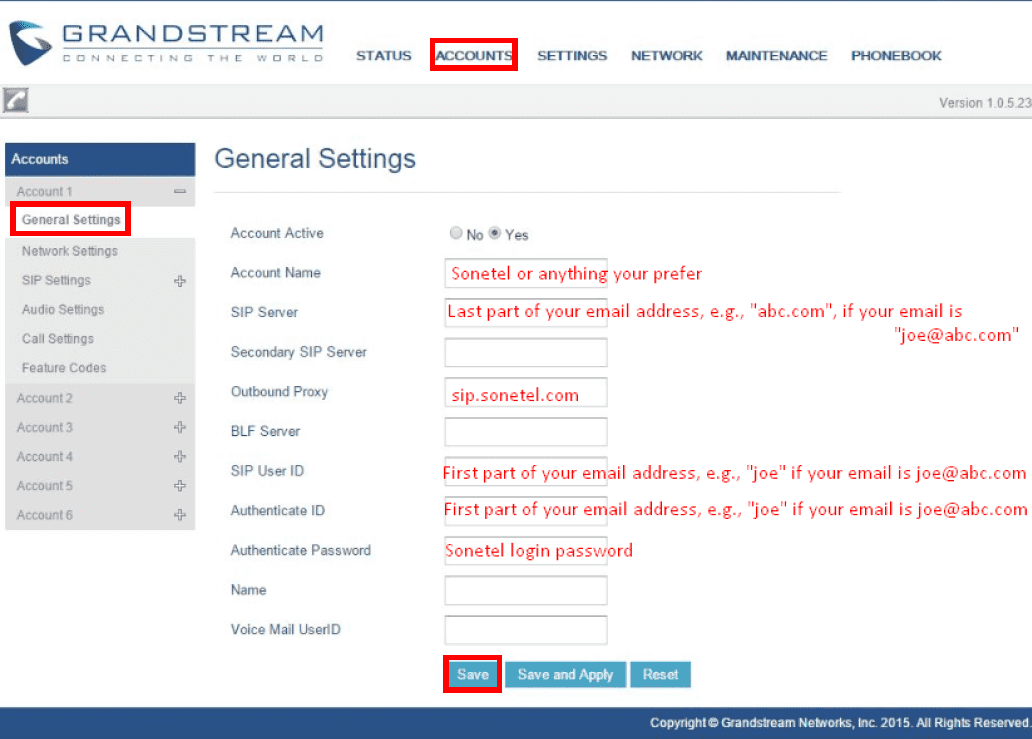The image size is (1032, 739).
Task: Click the Grandstream logo
Action: point(166,44)
